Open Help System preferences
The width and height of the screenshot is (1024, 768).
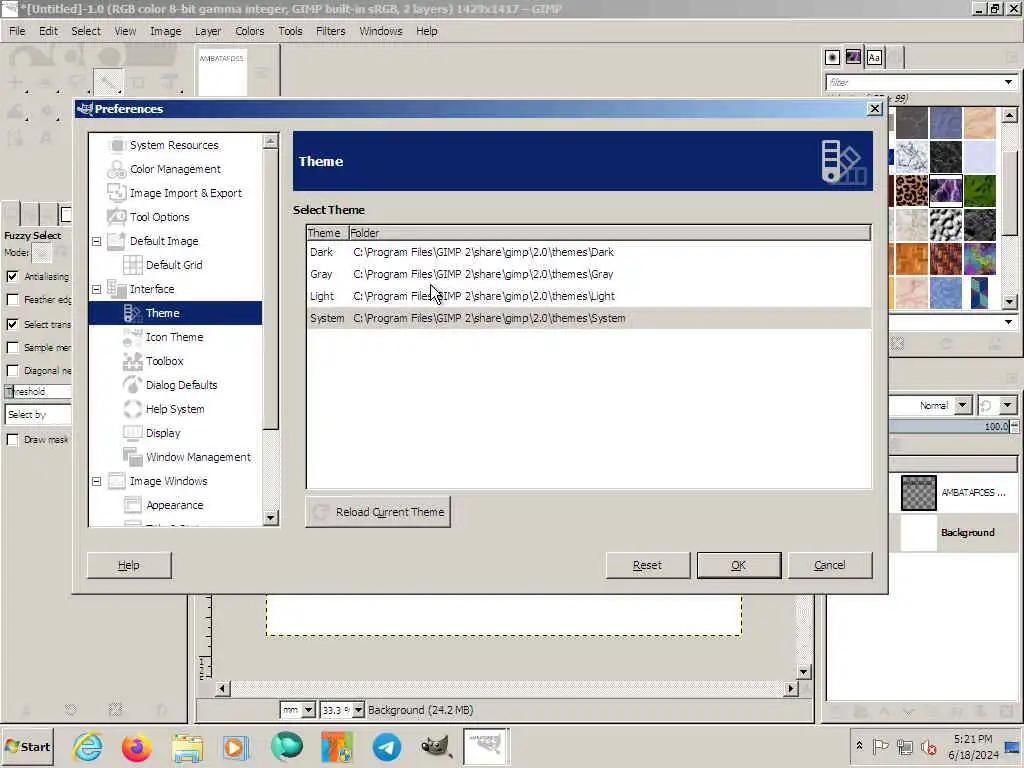(175, 409)
